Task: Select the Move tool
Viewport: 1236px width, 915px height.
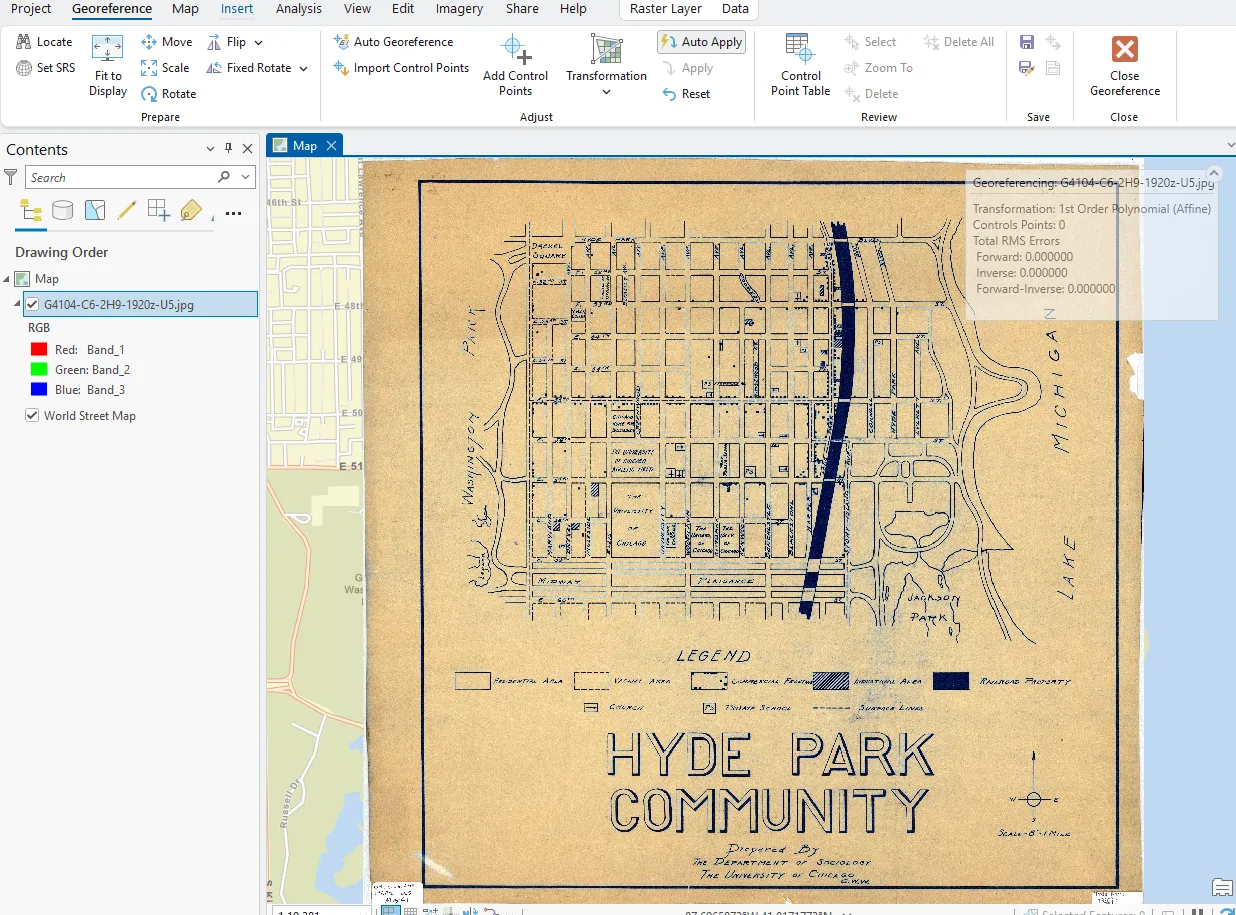Action: (x=166, y=42)
